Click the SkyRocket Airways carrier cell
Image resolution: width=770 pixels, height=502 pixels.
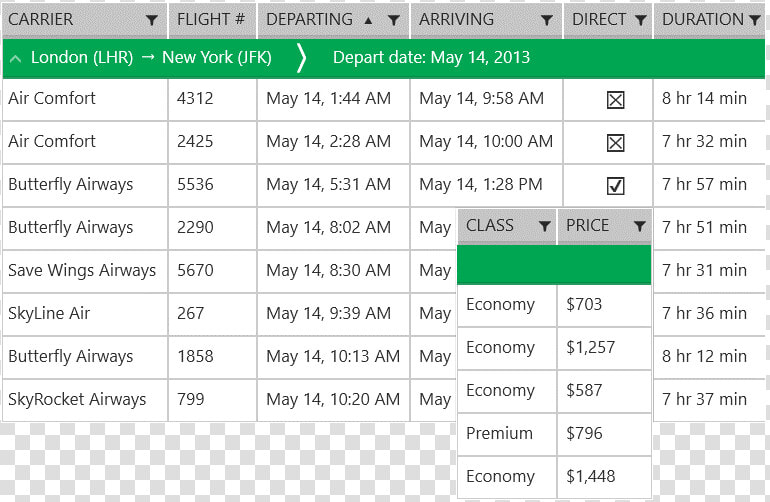click(85, 400)
